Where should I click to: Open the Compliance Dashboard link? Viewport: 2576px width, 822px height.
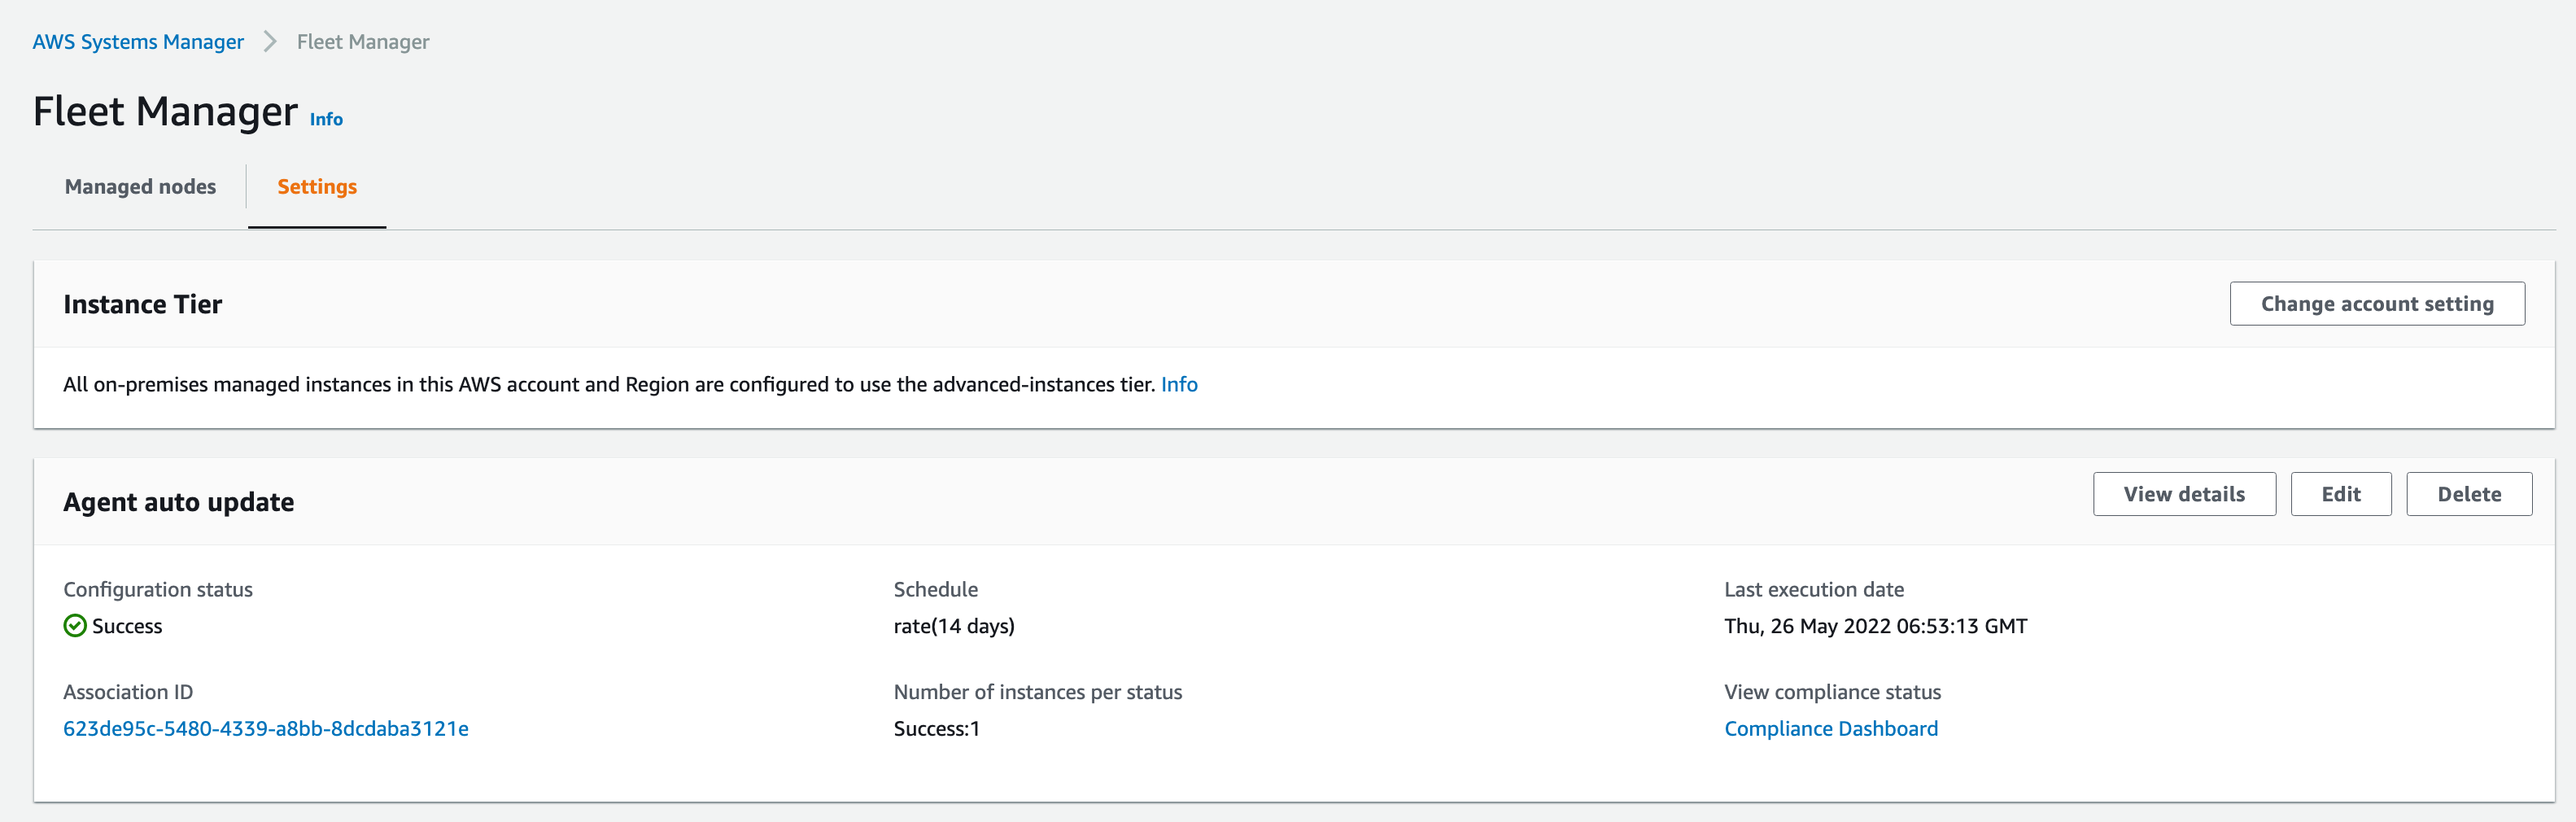coord(1830,728)
